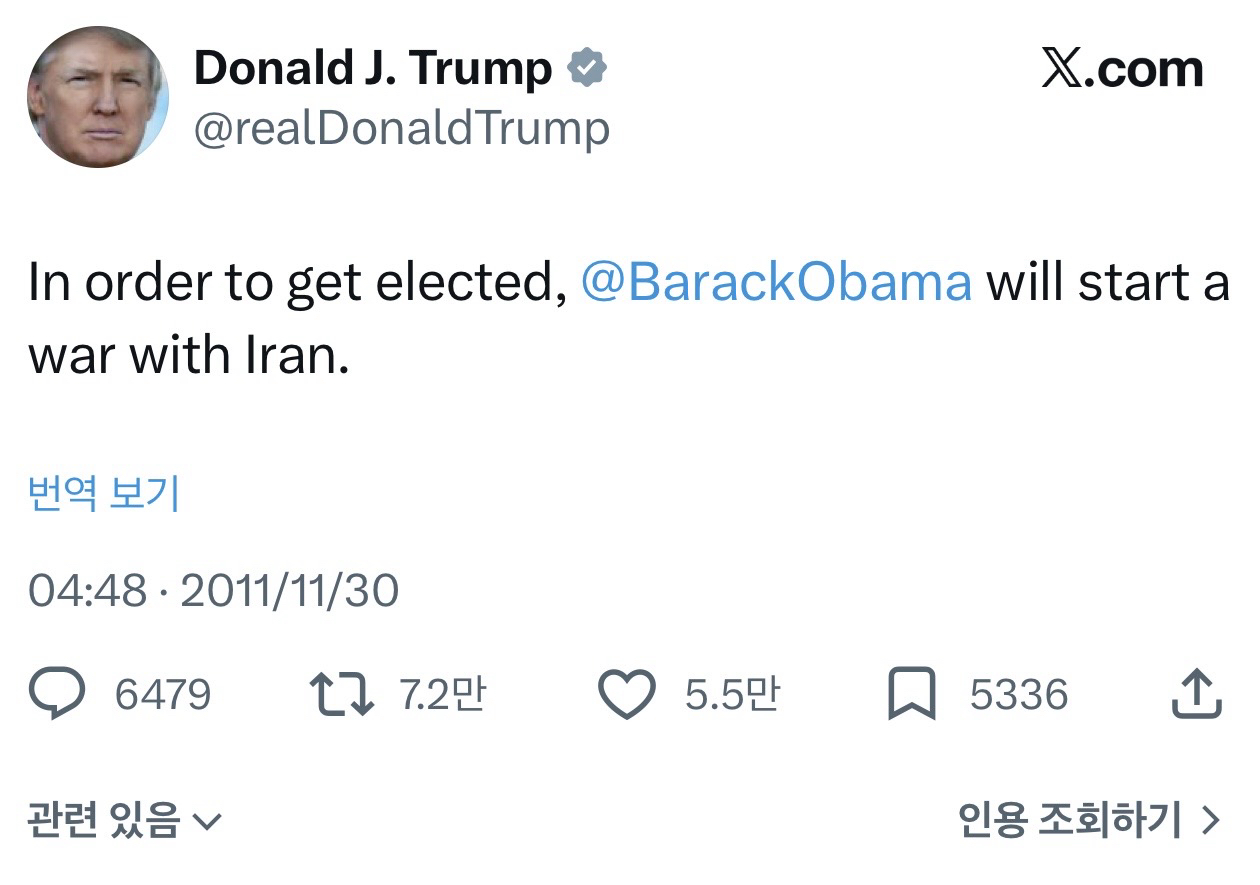The height and width of the screenshot is (885, 1260).
Task: Like the tweet with the heart icon
Action: (626, 695)
